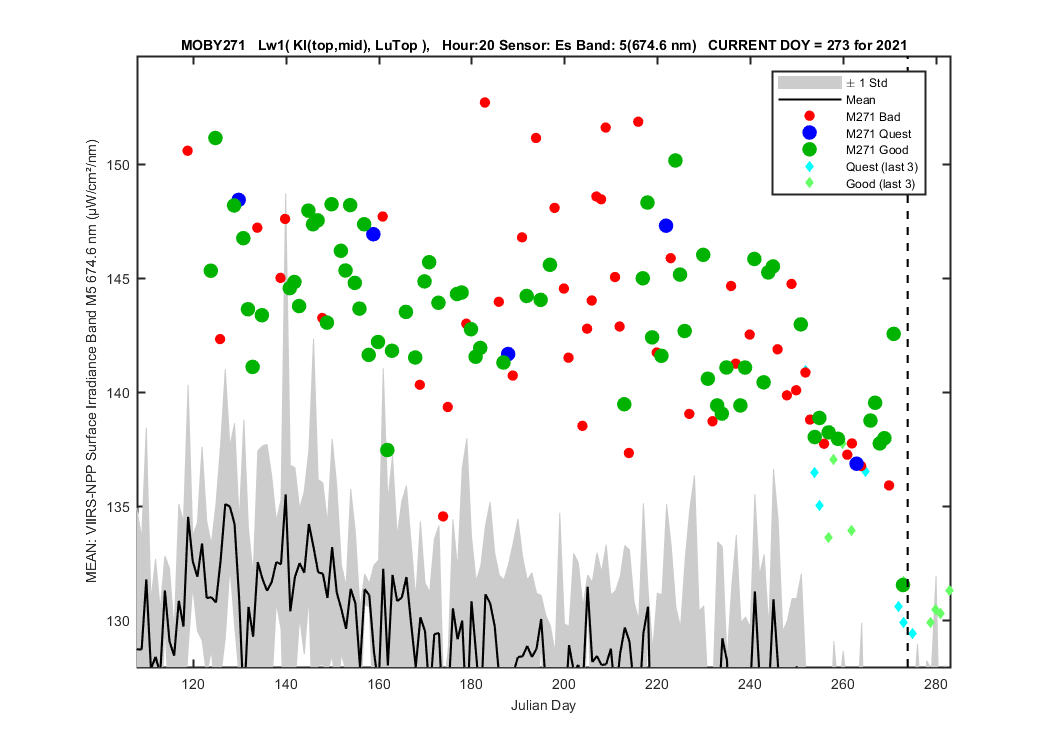Click the blue dot marker in the legend
Viewport: 1050px width, 750px height.
tap(809, 133)
